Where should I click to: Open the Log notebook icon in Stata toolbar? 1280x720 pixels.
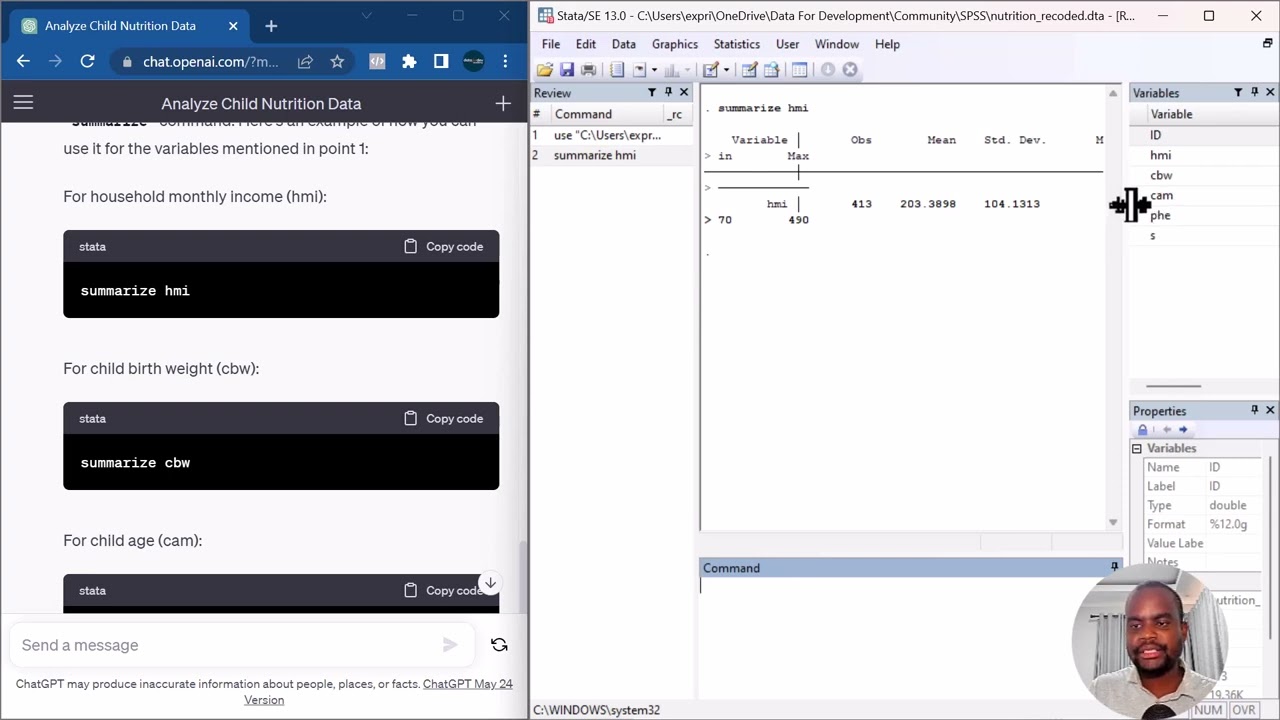pos(617,70)
